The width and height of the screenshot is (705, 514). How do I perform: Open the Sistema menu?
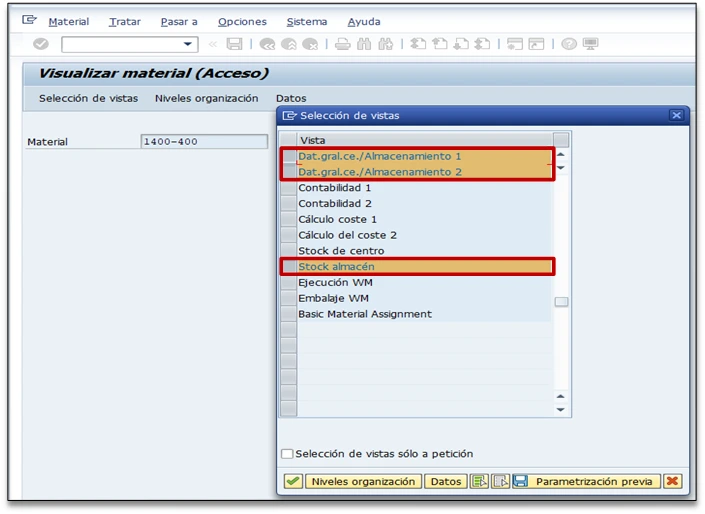pyautogui.click(x=307, y=22)
